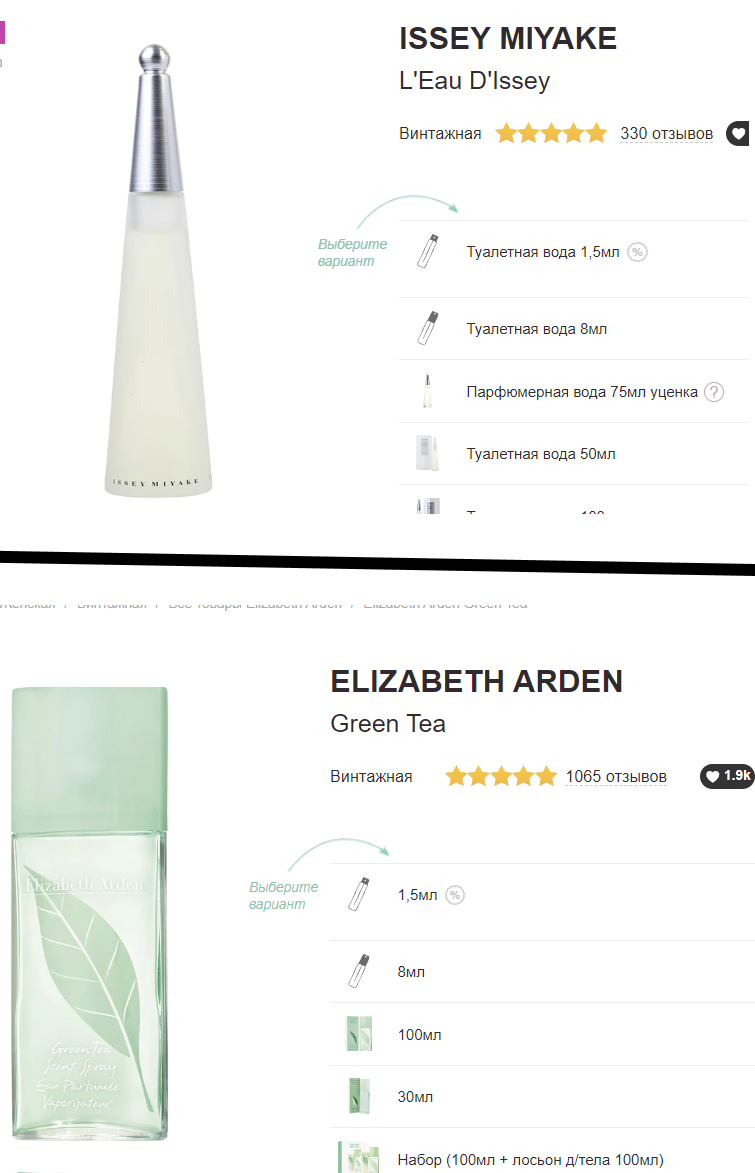Click the question mark icon beside 75мл уценка

point(714,392)
